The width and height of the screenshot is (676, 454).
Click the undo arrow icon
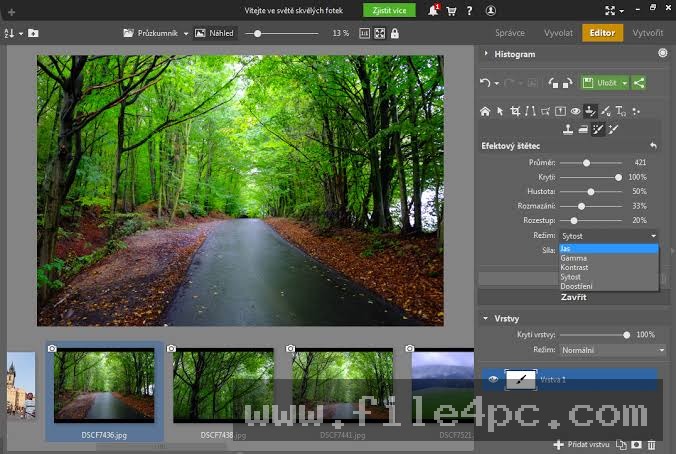coord(485,82)
